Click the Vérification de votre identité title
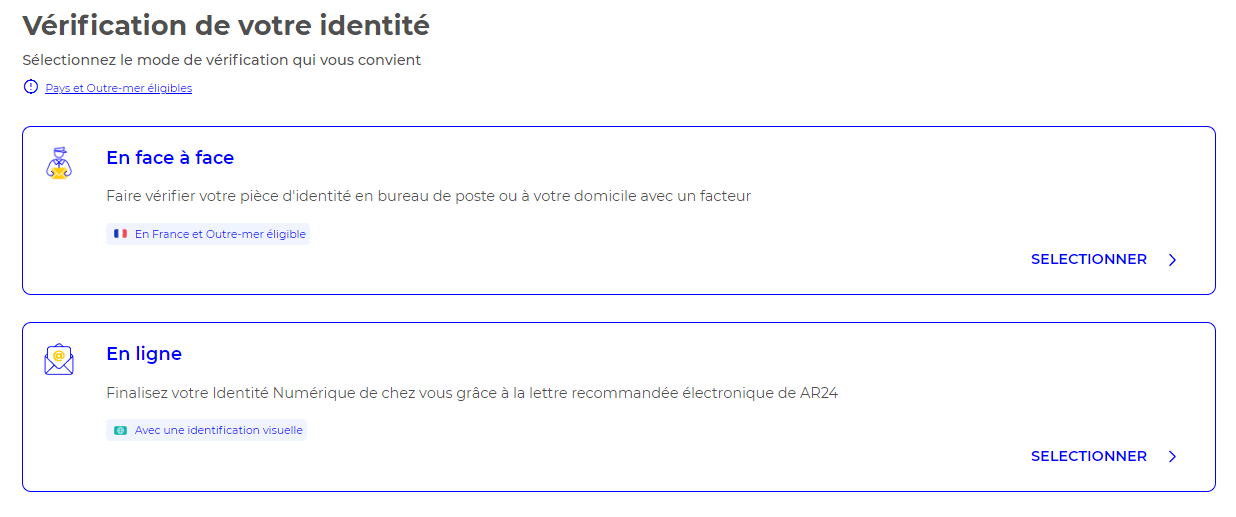Screen dimensions: 1236x517 point(226,25)
